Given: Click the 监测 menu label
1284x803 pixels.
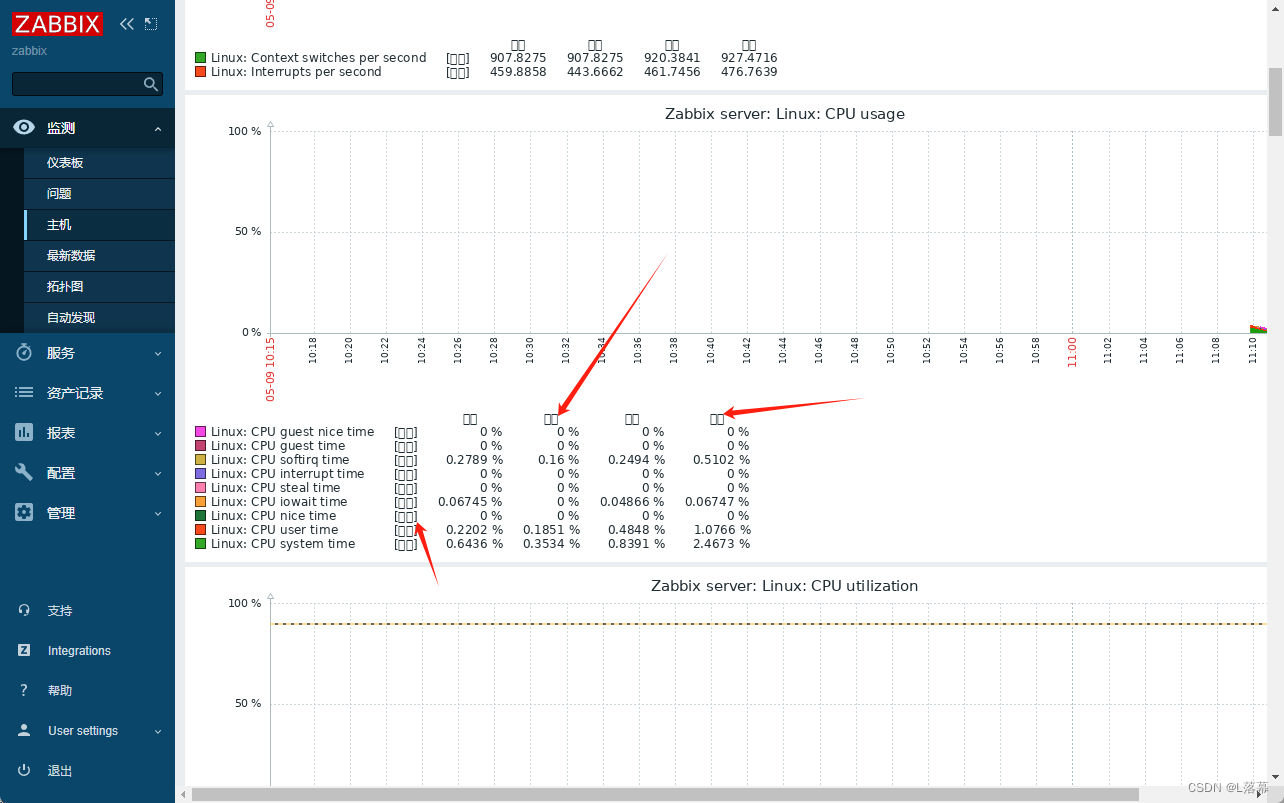Looking at the screenshot, I should pyautogui.click(x=61, y=128).
